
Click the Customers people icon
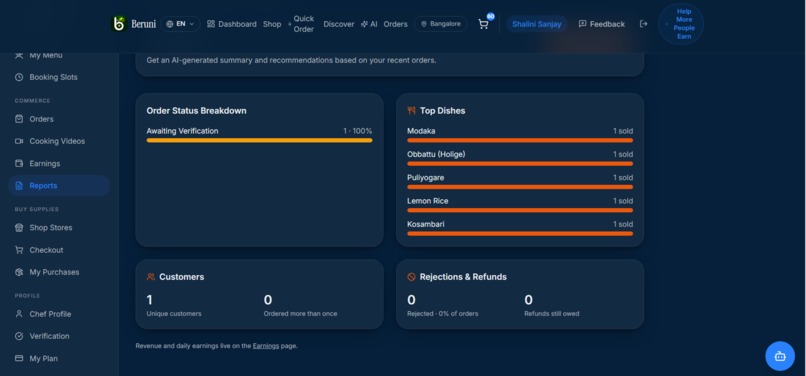tap(151, 277)
